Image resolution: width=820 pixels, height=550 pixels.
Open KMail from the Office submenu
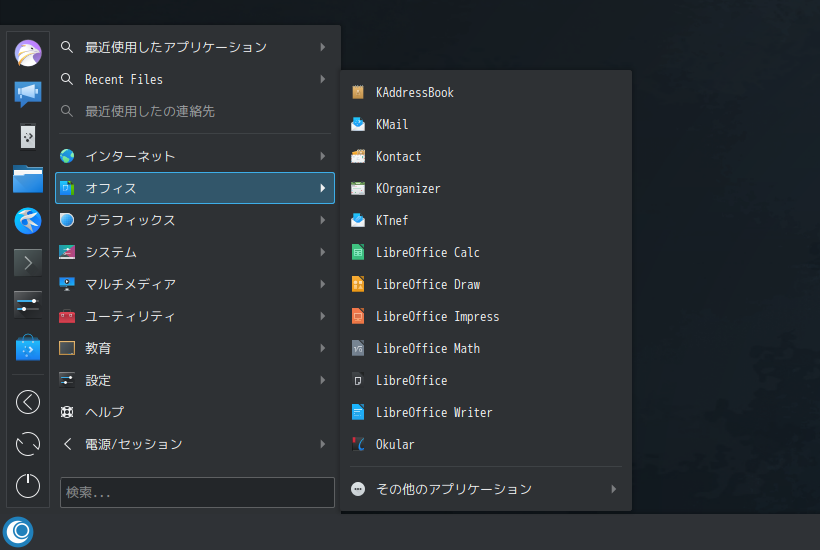point(484,124)
